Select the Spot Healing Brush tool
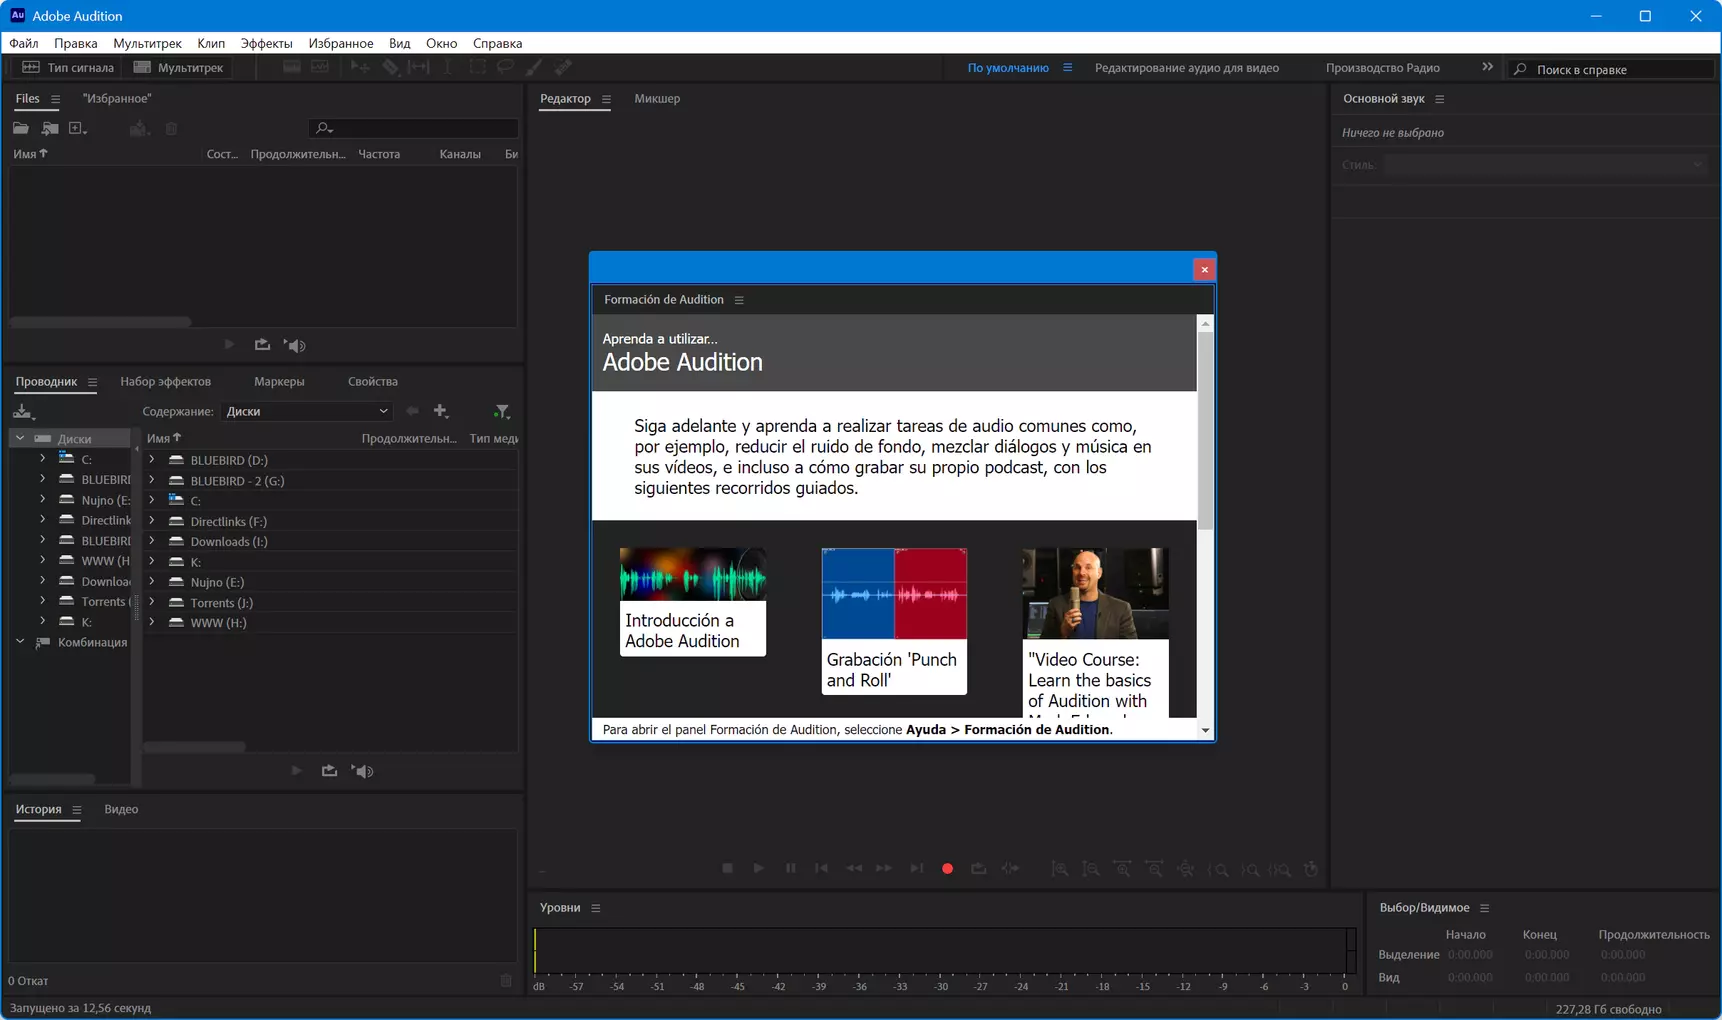Viewport: 1722px width, 1020px height. click(x=564, y=67)
